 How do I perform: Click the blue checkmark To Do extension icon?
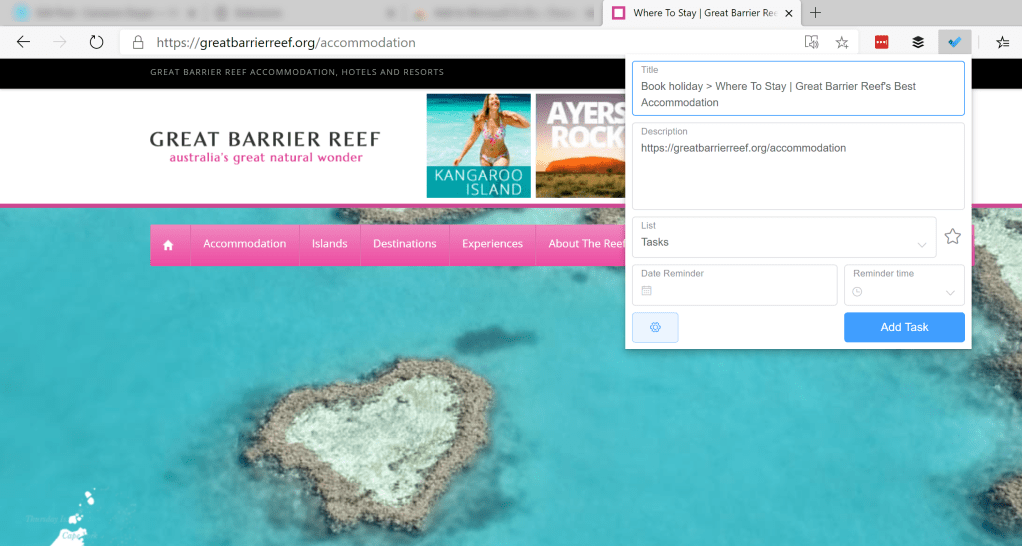954,42
